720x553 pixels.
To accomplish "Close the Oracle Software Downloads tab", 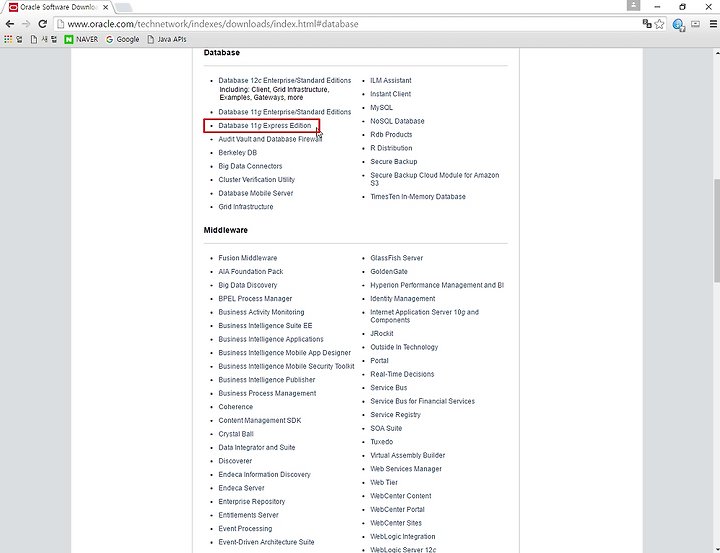I will (x=106, y=7).
